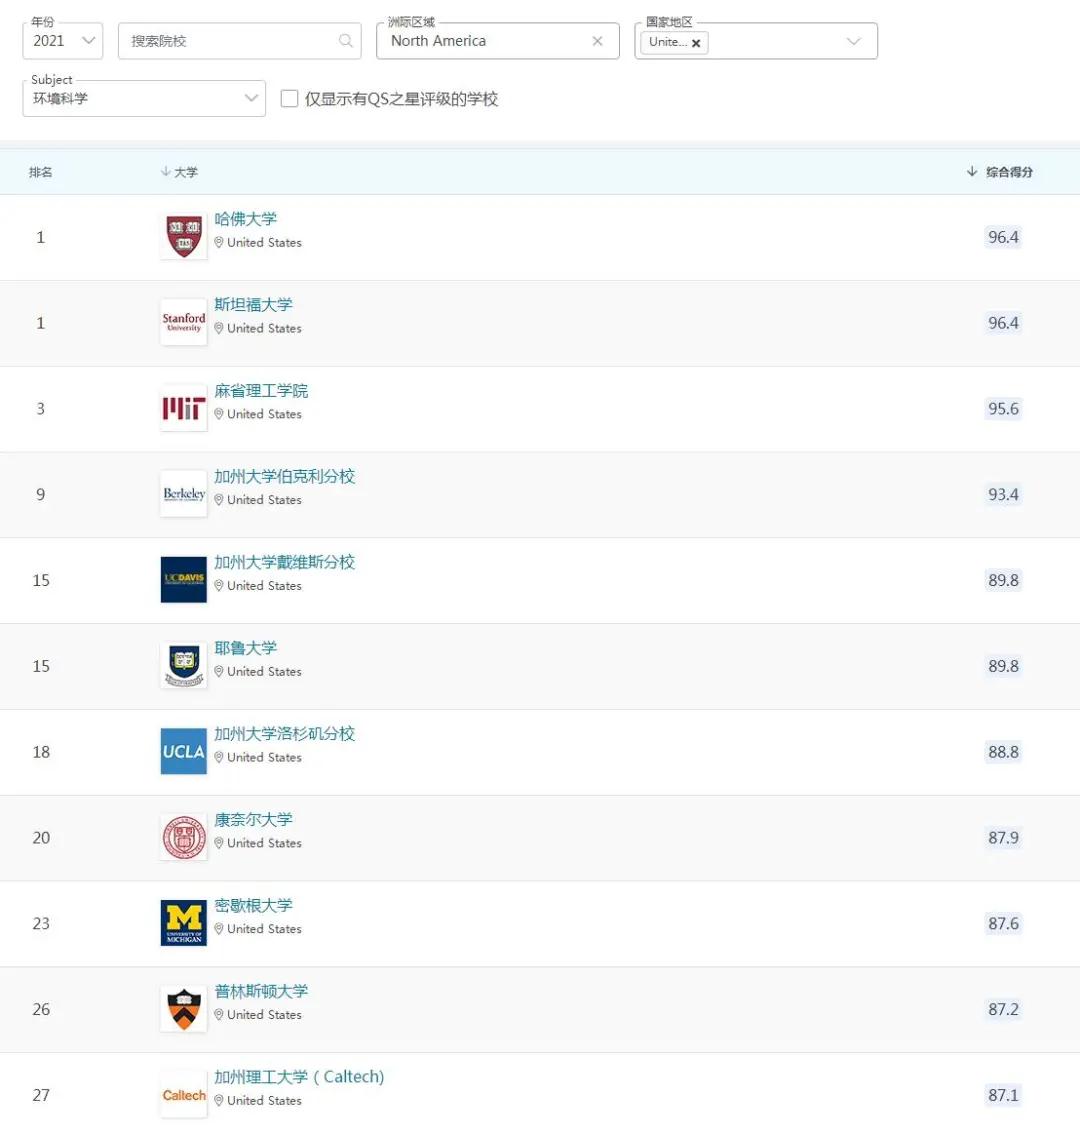This screenshot has width=1080, height=1134.
Task: Click the Caltech logo
Action: click(x=184, y=1094)
